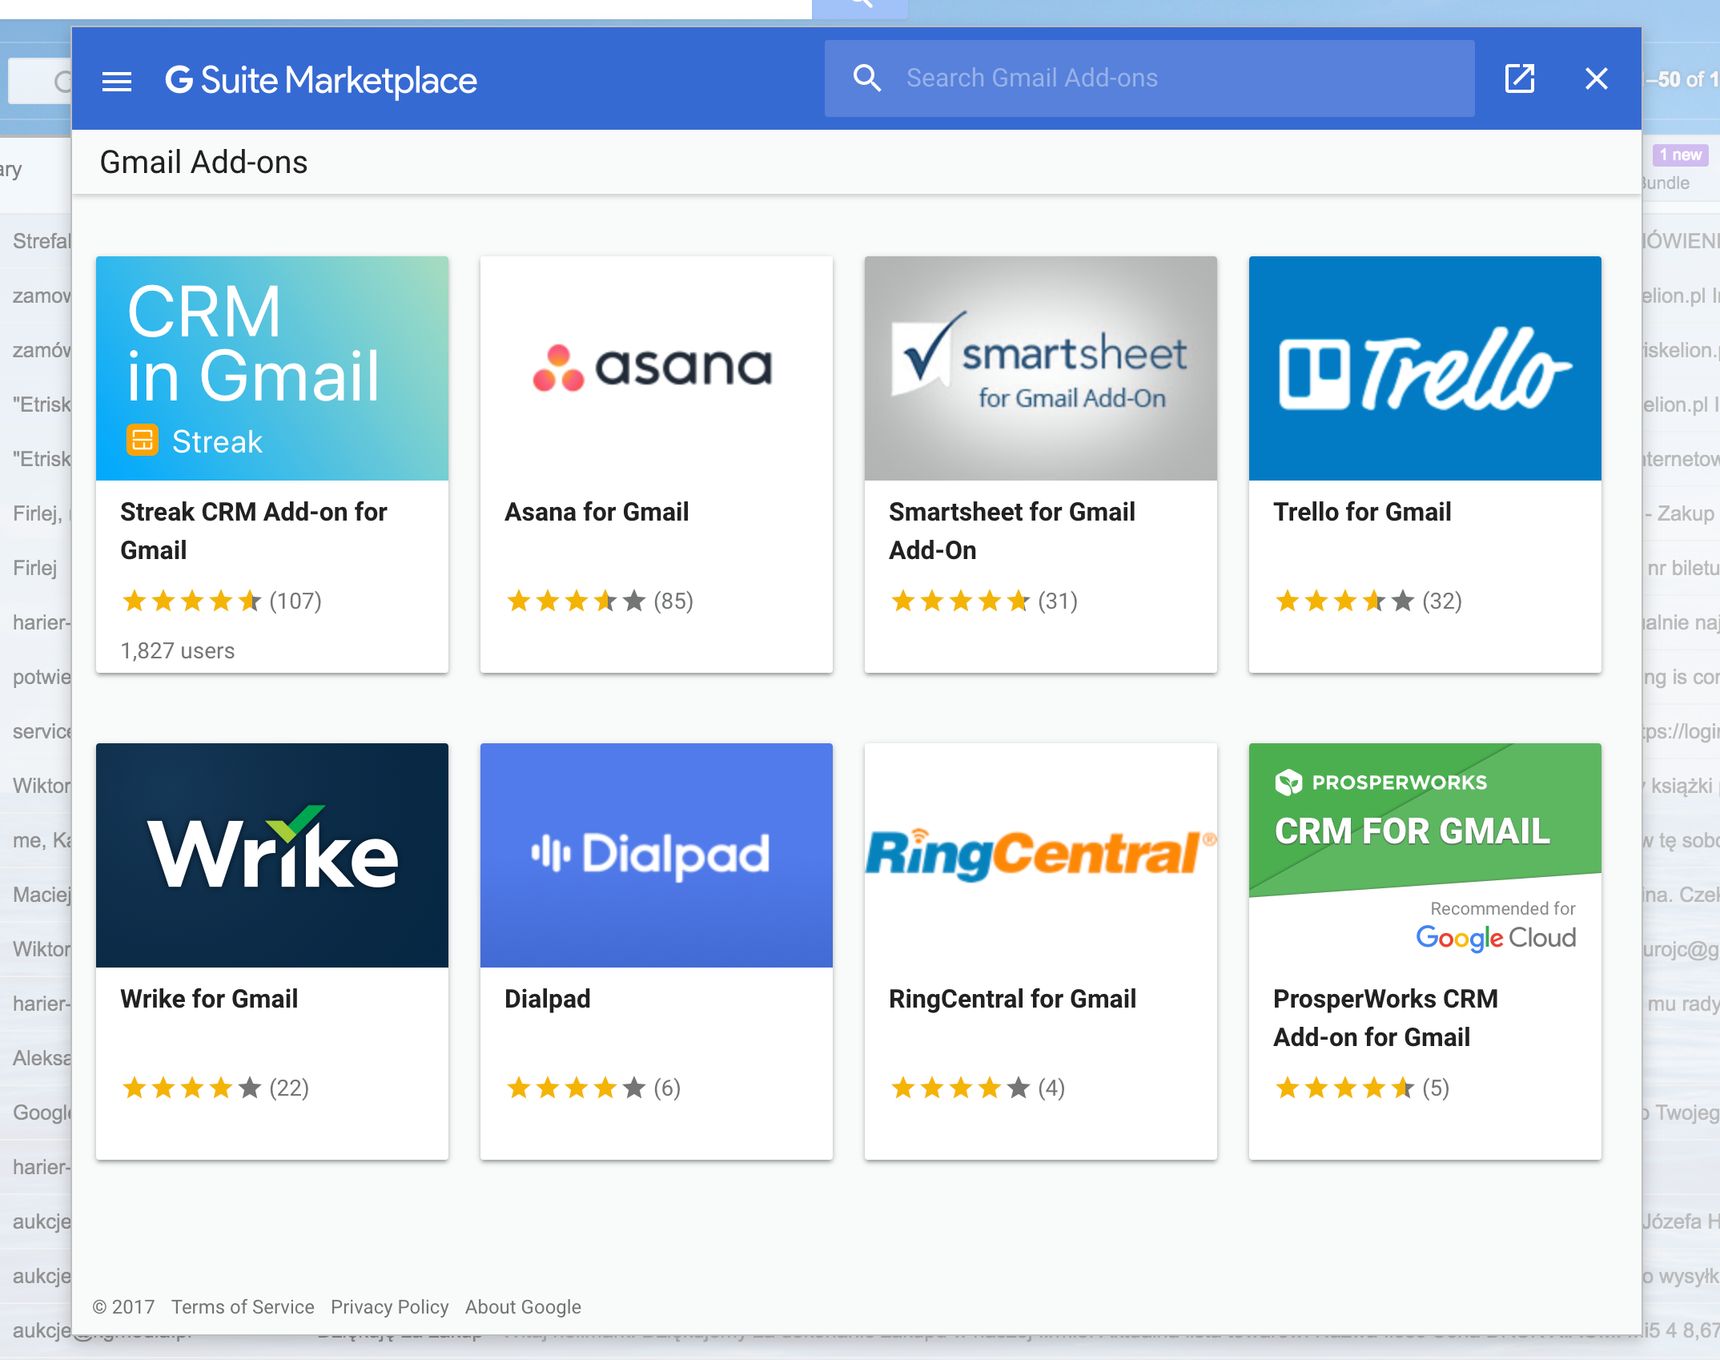The height and width of the screenshot is (1360, 1720).
Task: Click the Wrike for Gmail title
Action: pyautogui.click(x=209, y=999)
